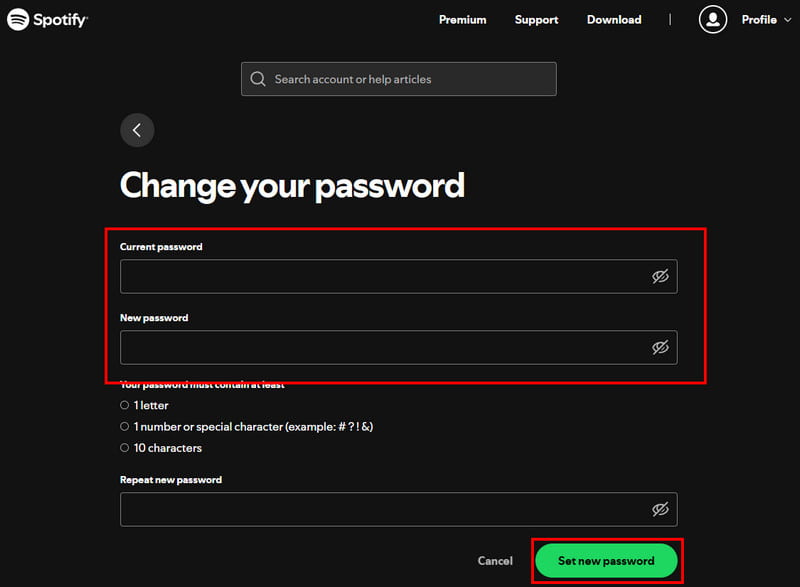The image size is (800, 587).
Task: Click the back arrow button
Action: pos(137,130)
